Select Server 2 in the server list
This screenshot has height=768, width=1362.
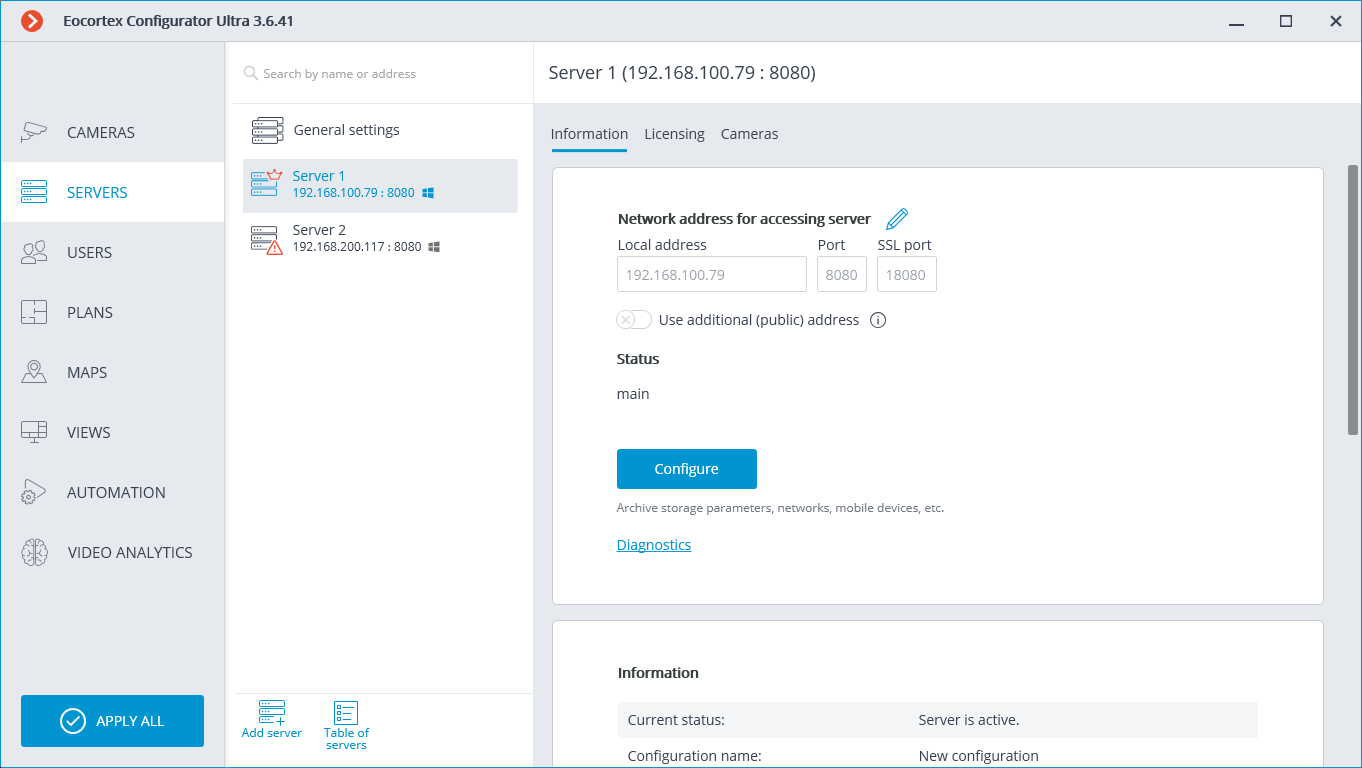[x=380, y=239]
